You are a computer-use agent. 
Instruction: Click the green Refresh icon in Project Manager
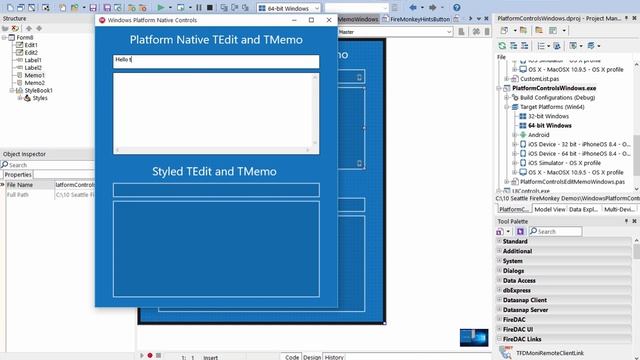point(502,46)
